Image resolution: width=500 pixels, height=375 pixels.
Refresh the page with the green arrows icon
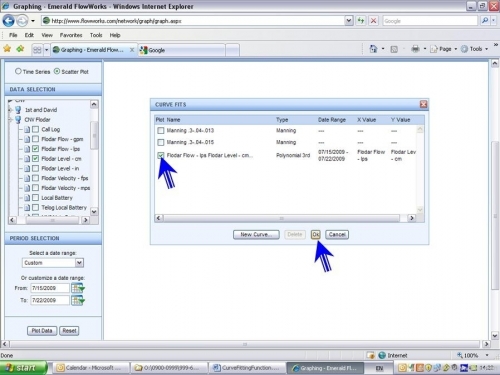(361, 21)
